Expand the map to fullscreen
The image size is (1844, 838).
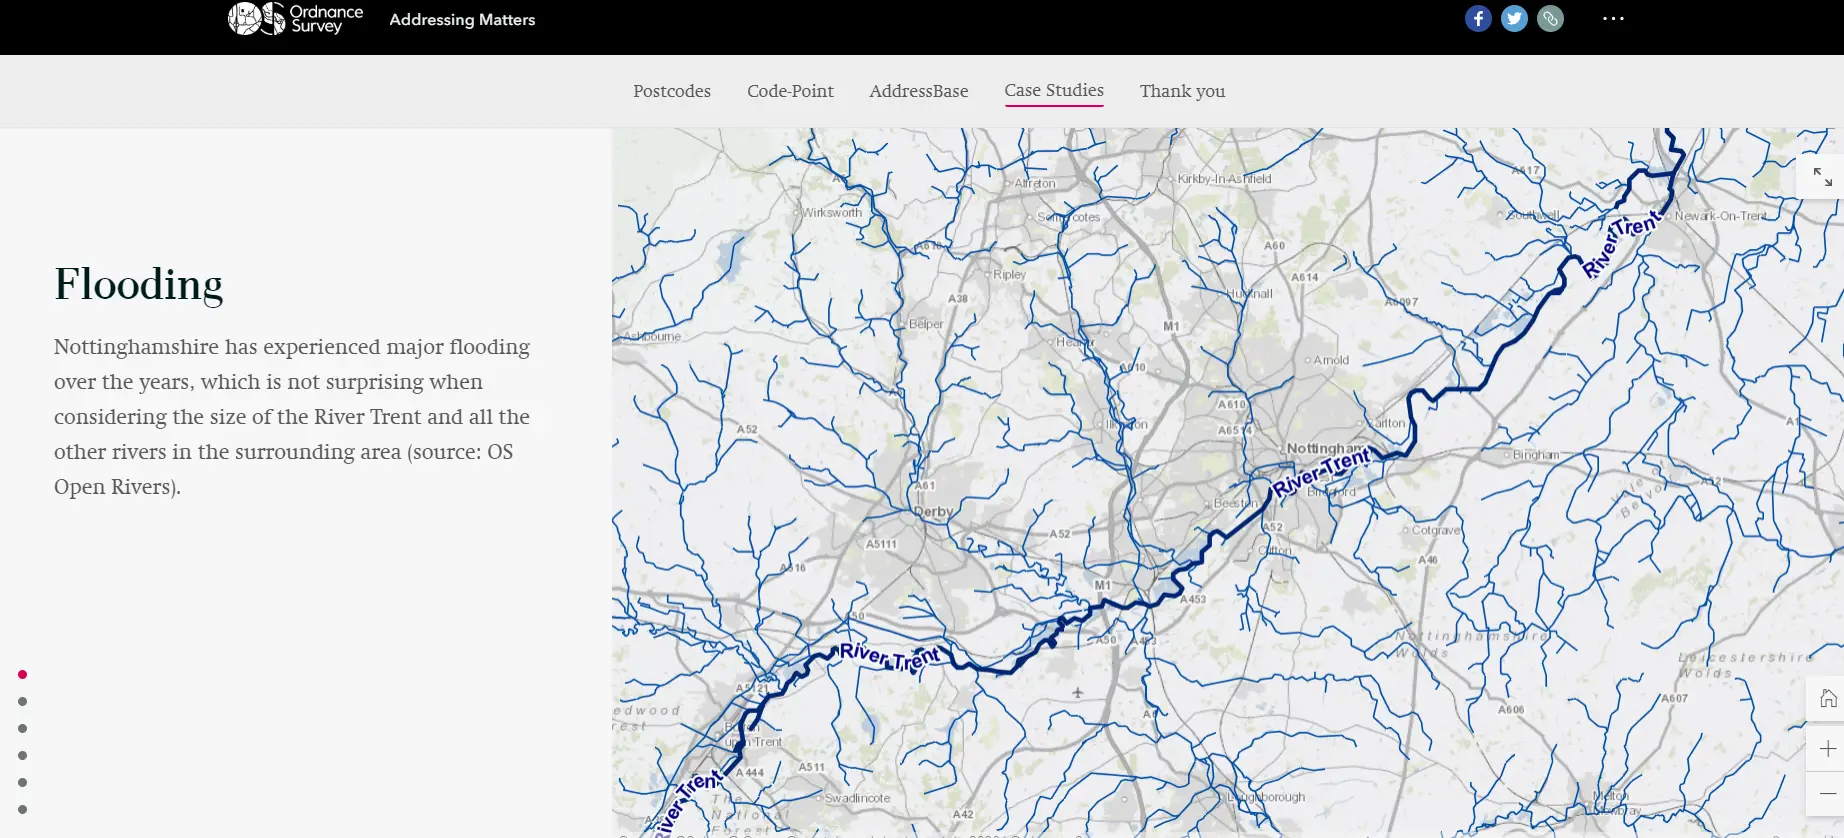(1822, 177)
